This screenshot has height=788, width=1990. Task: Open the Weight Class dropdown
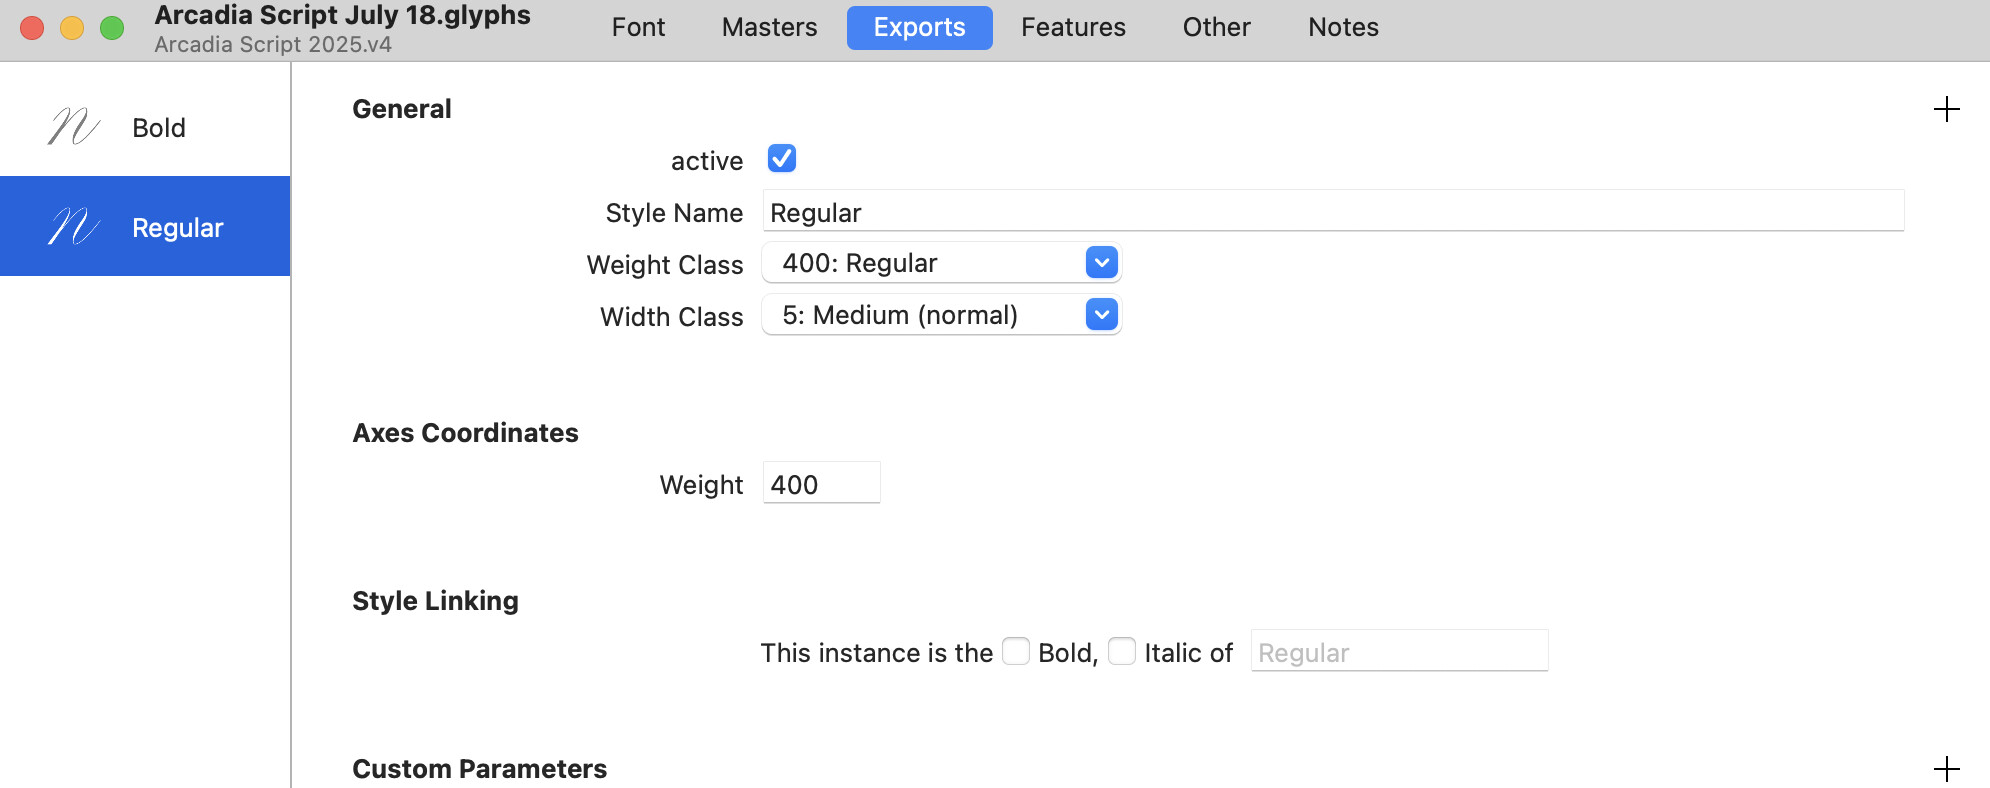[x=941, y=263]
